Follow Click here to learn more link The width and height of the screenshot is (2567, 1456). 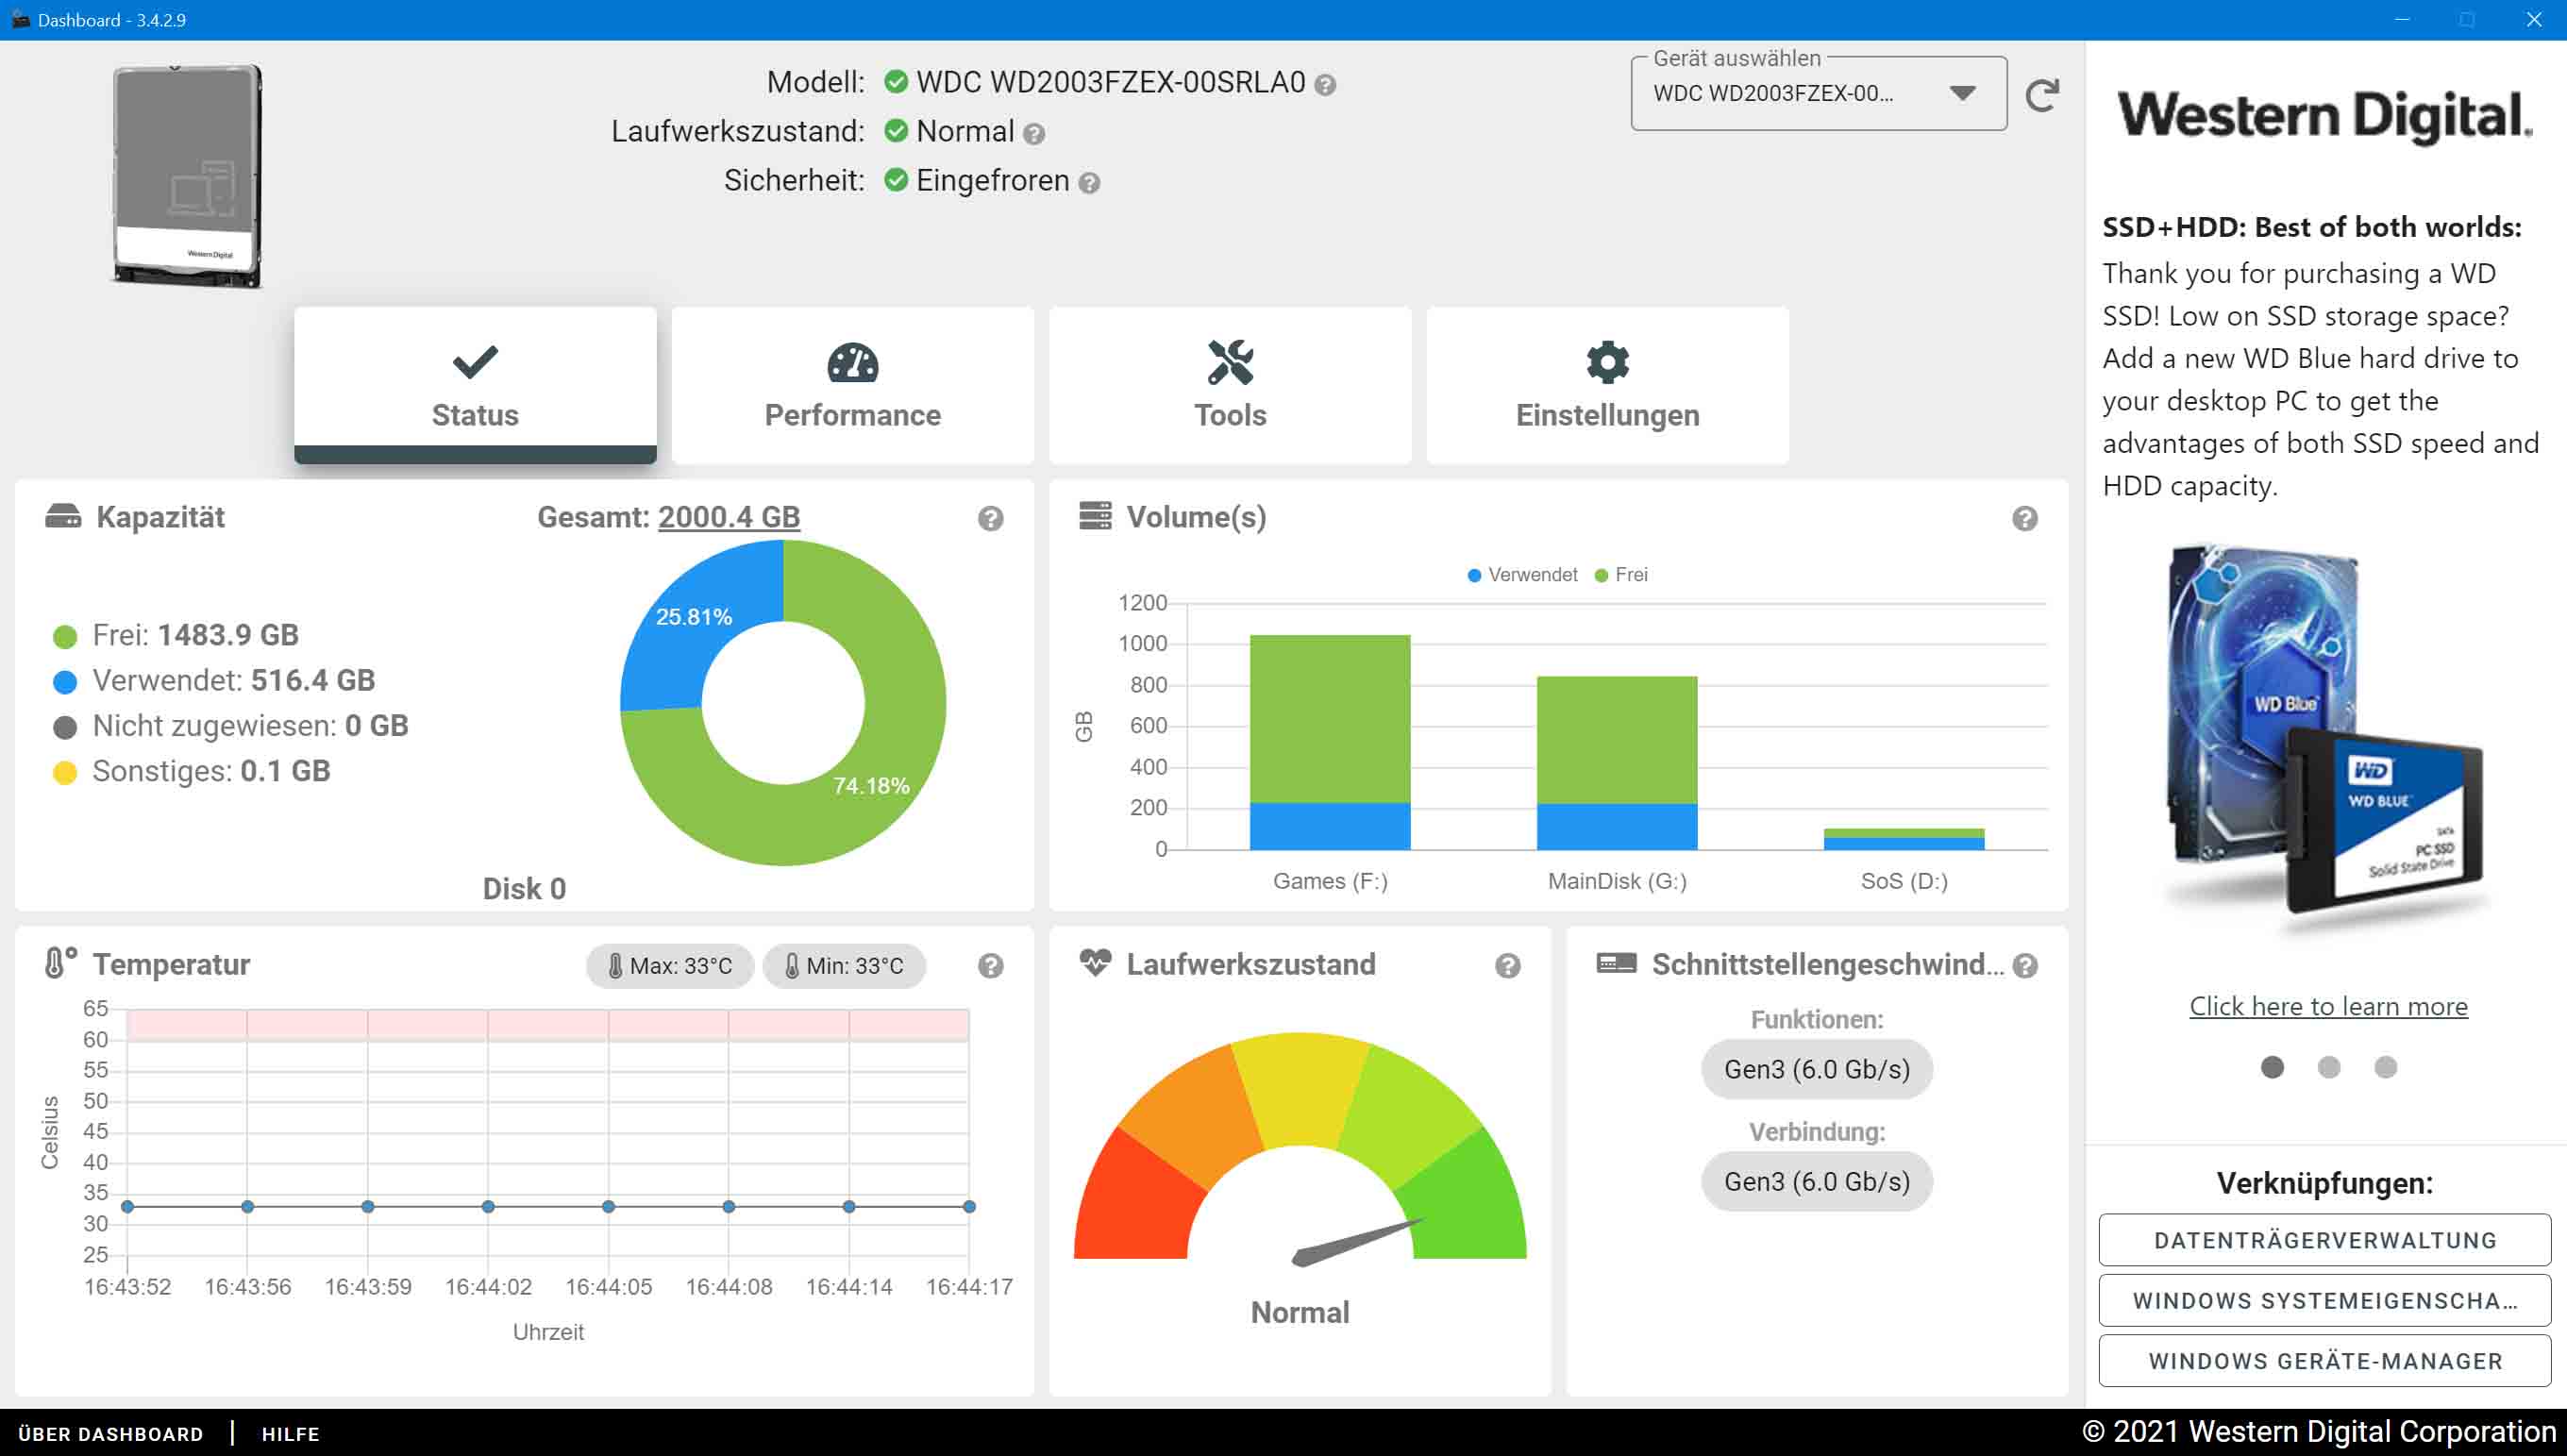pyautogui.click(x=2328, y=1006)
